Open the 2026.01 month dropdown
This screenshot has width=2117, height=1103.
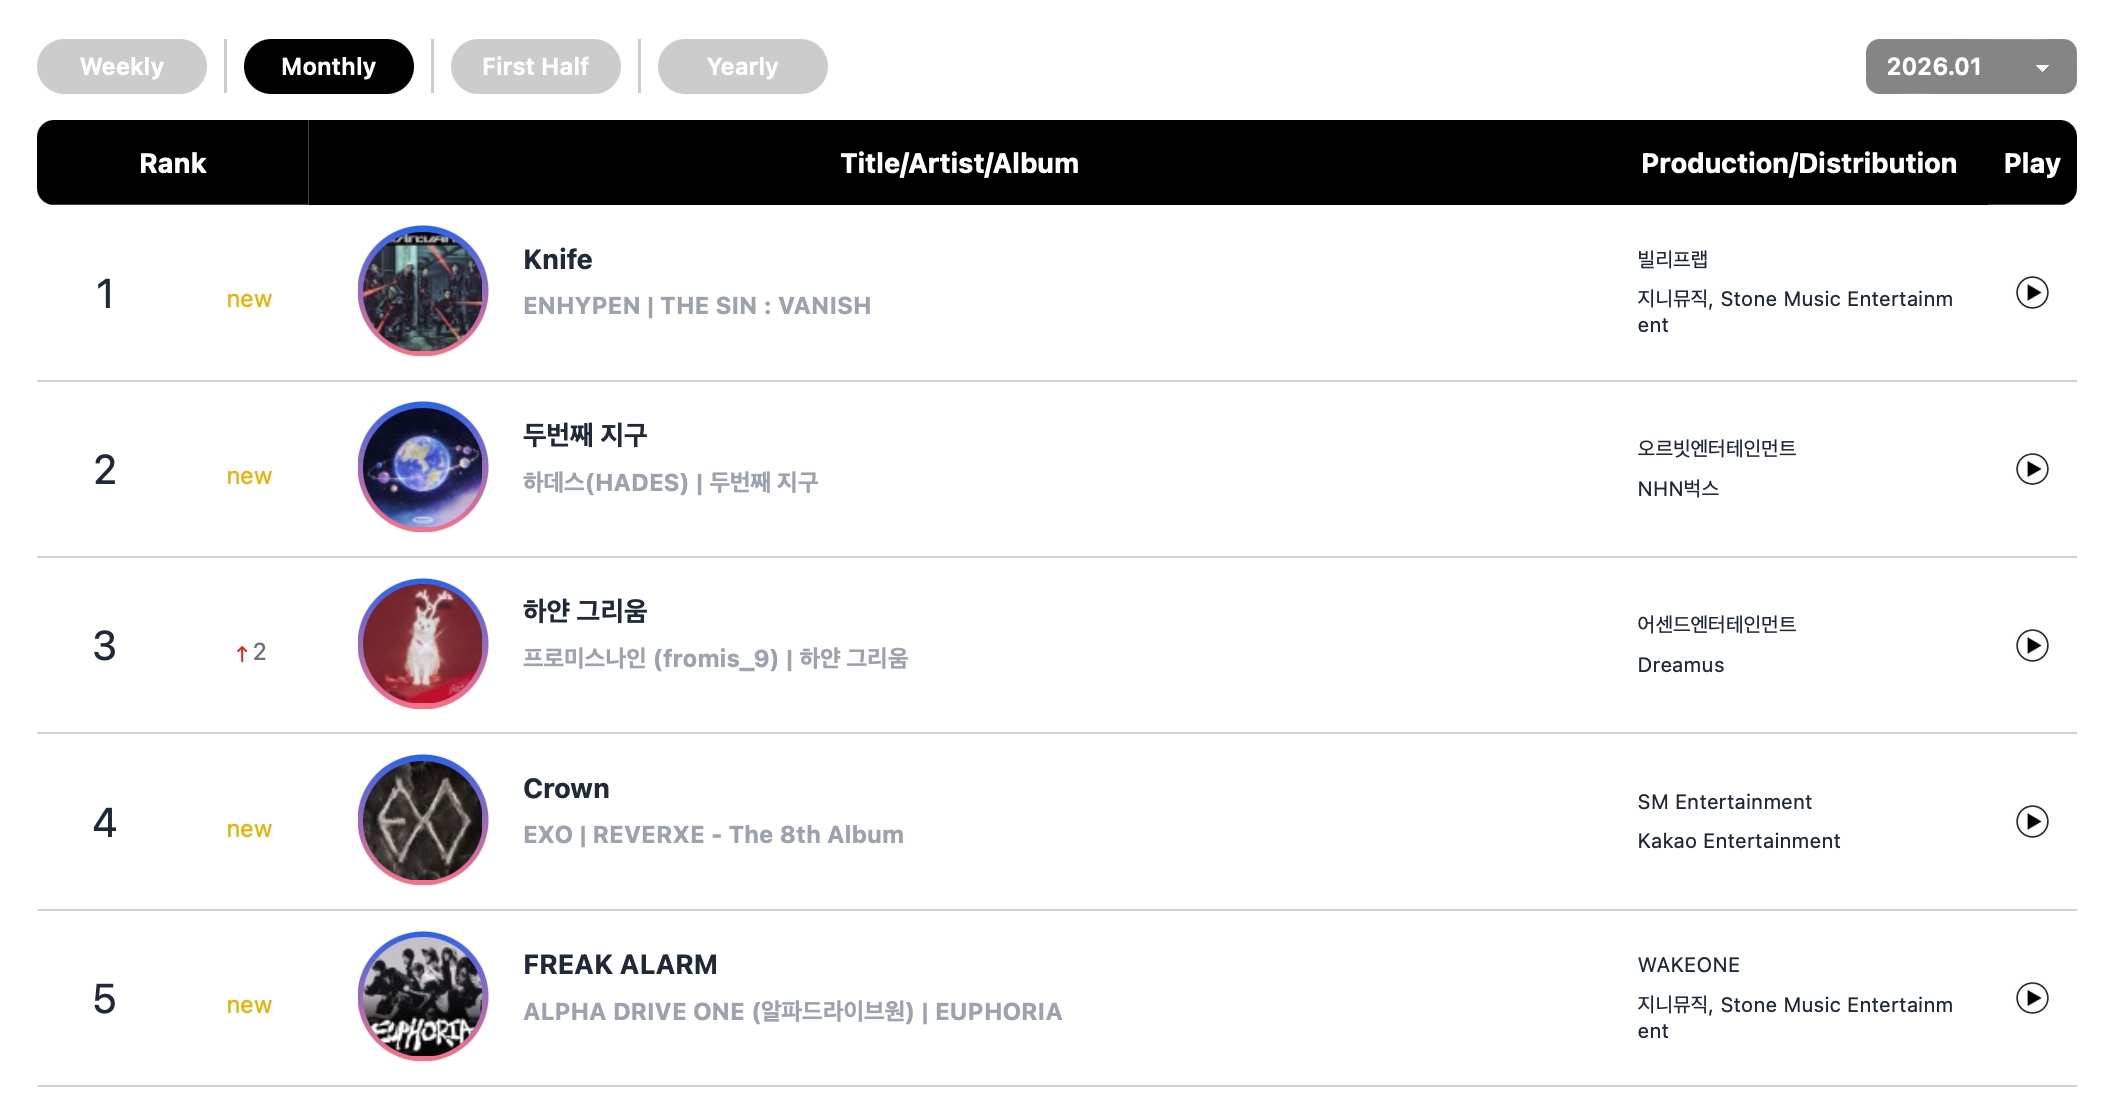pos(1970,67)
